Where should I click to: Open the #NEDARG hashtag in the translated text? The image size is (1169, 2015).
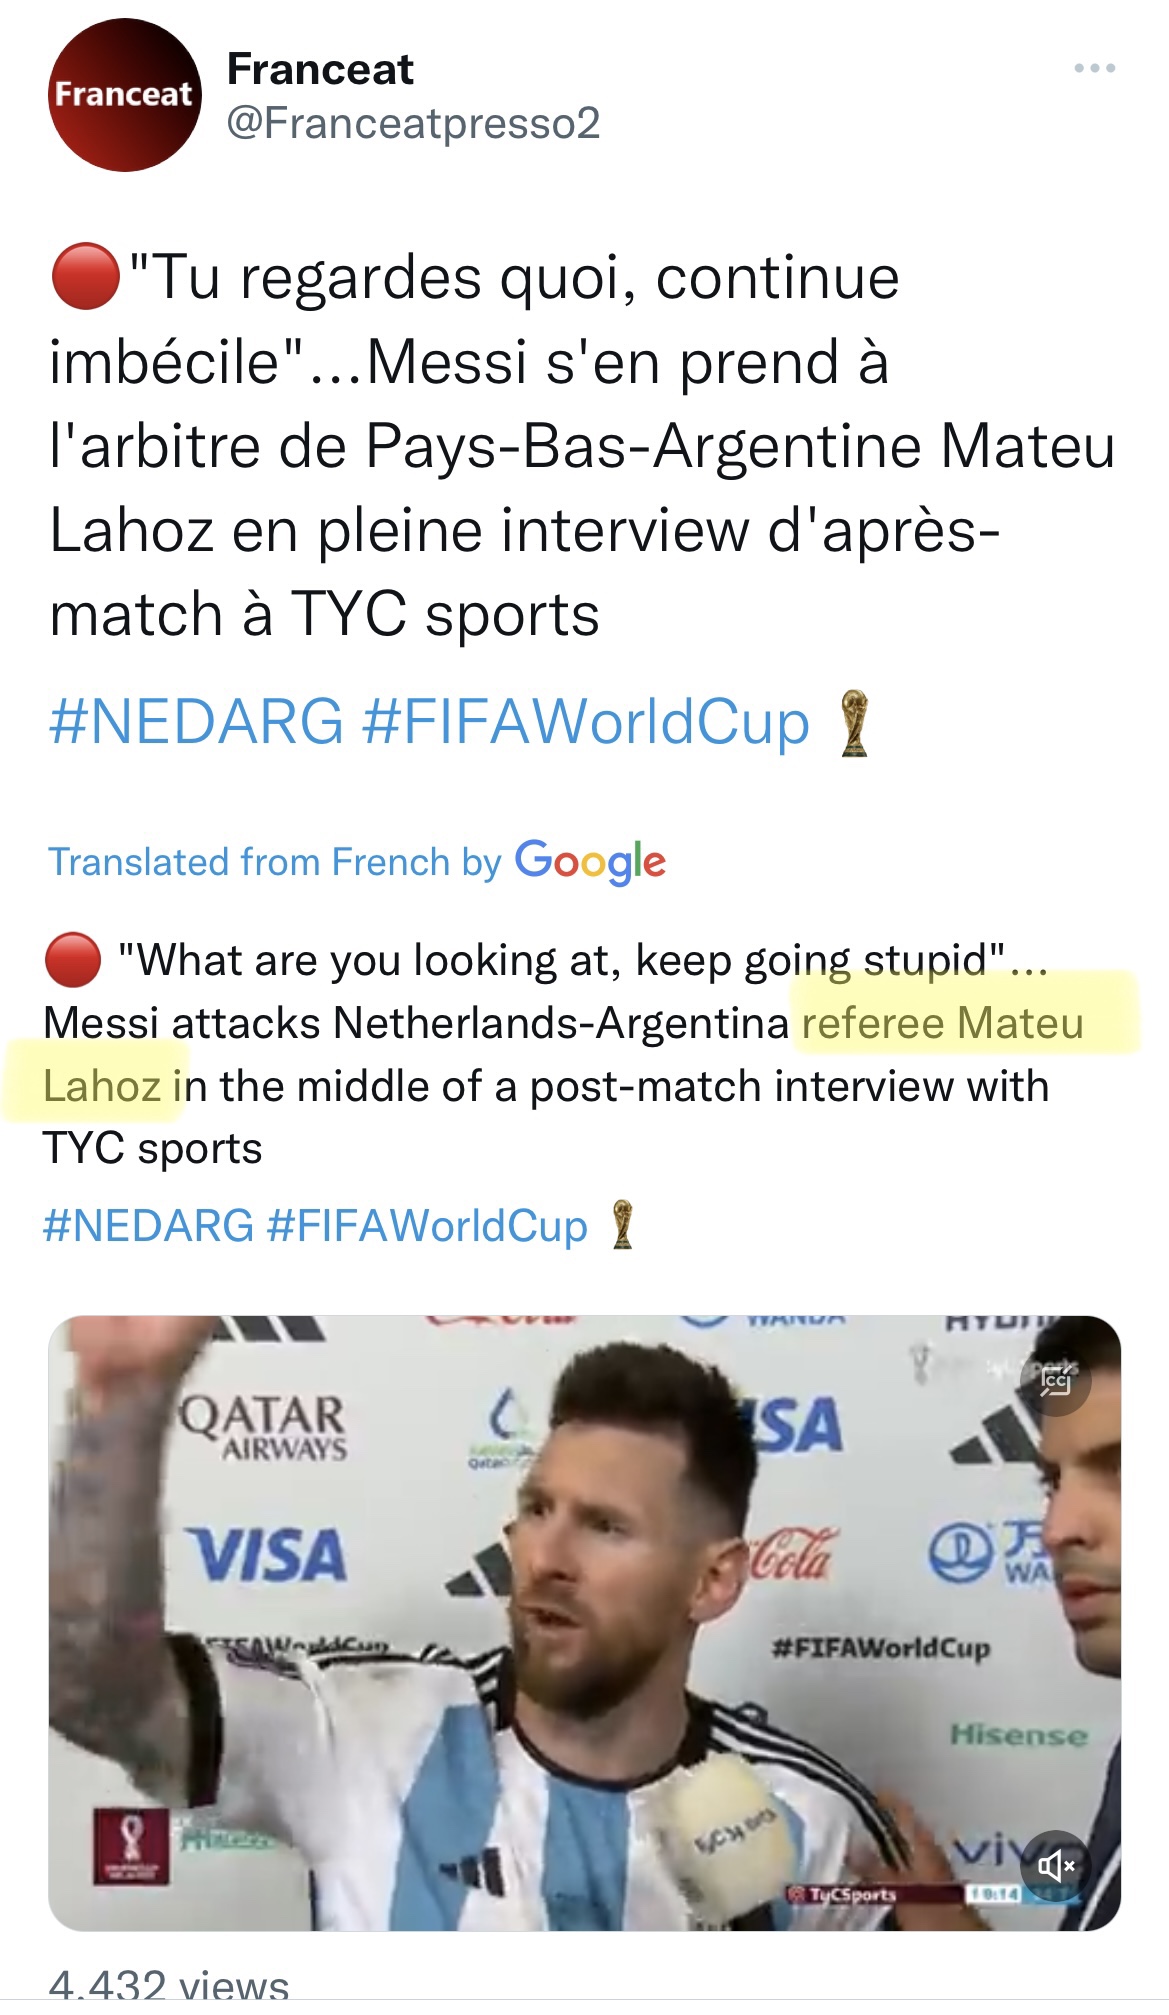tap(148, 1226)
